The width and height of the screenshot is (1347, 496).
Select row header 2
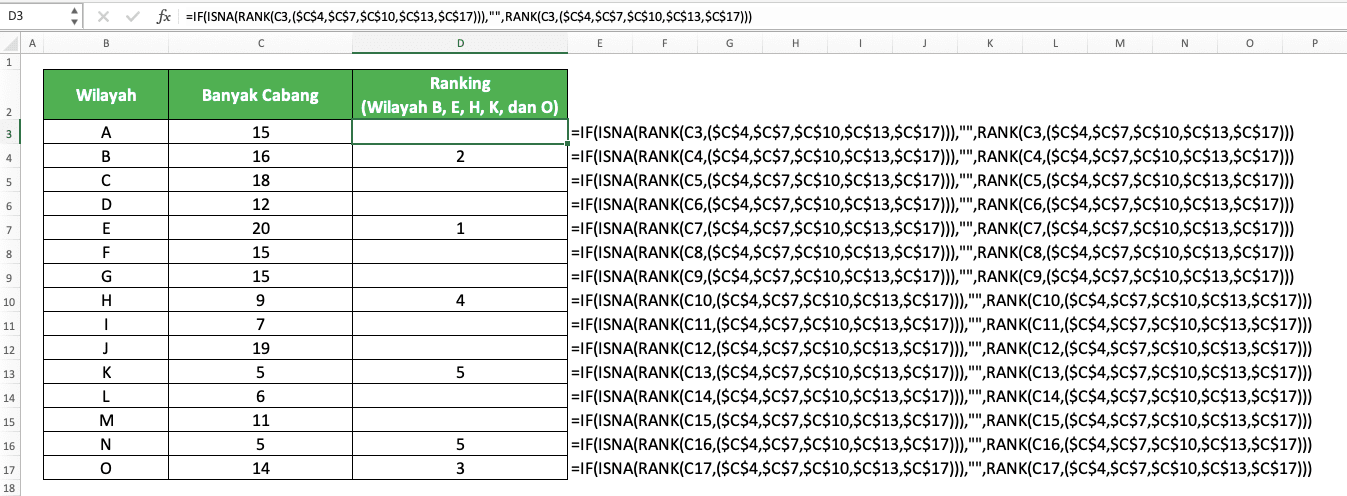coord(9,94)
